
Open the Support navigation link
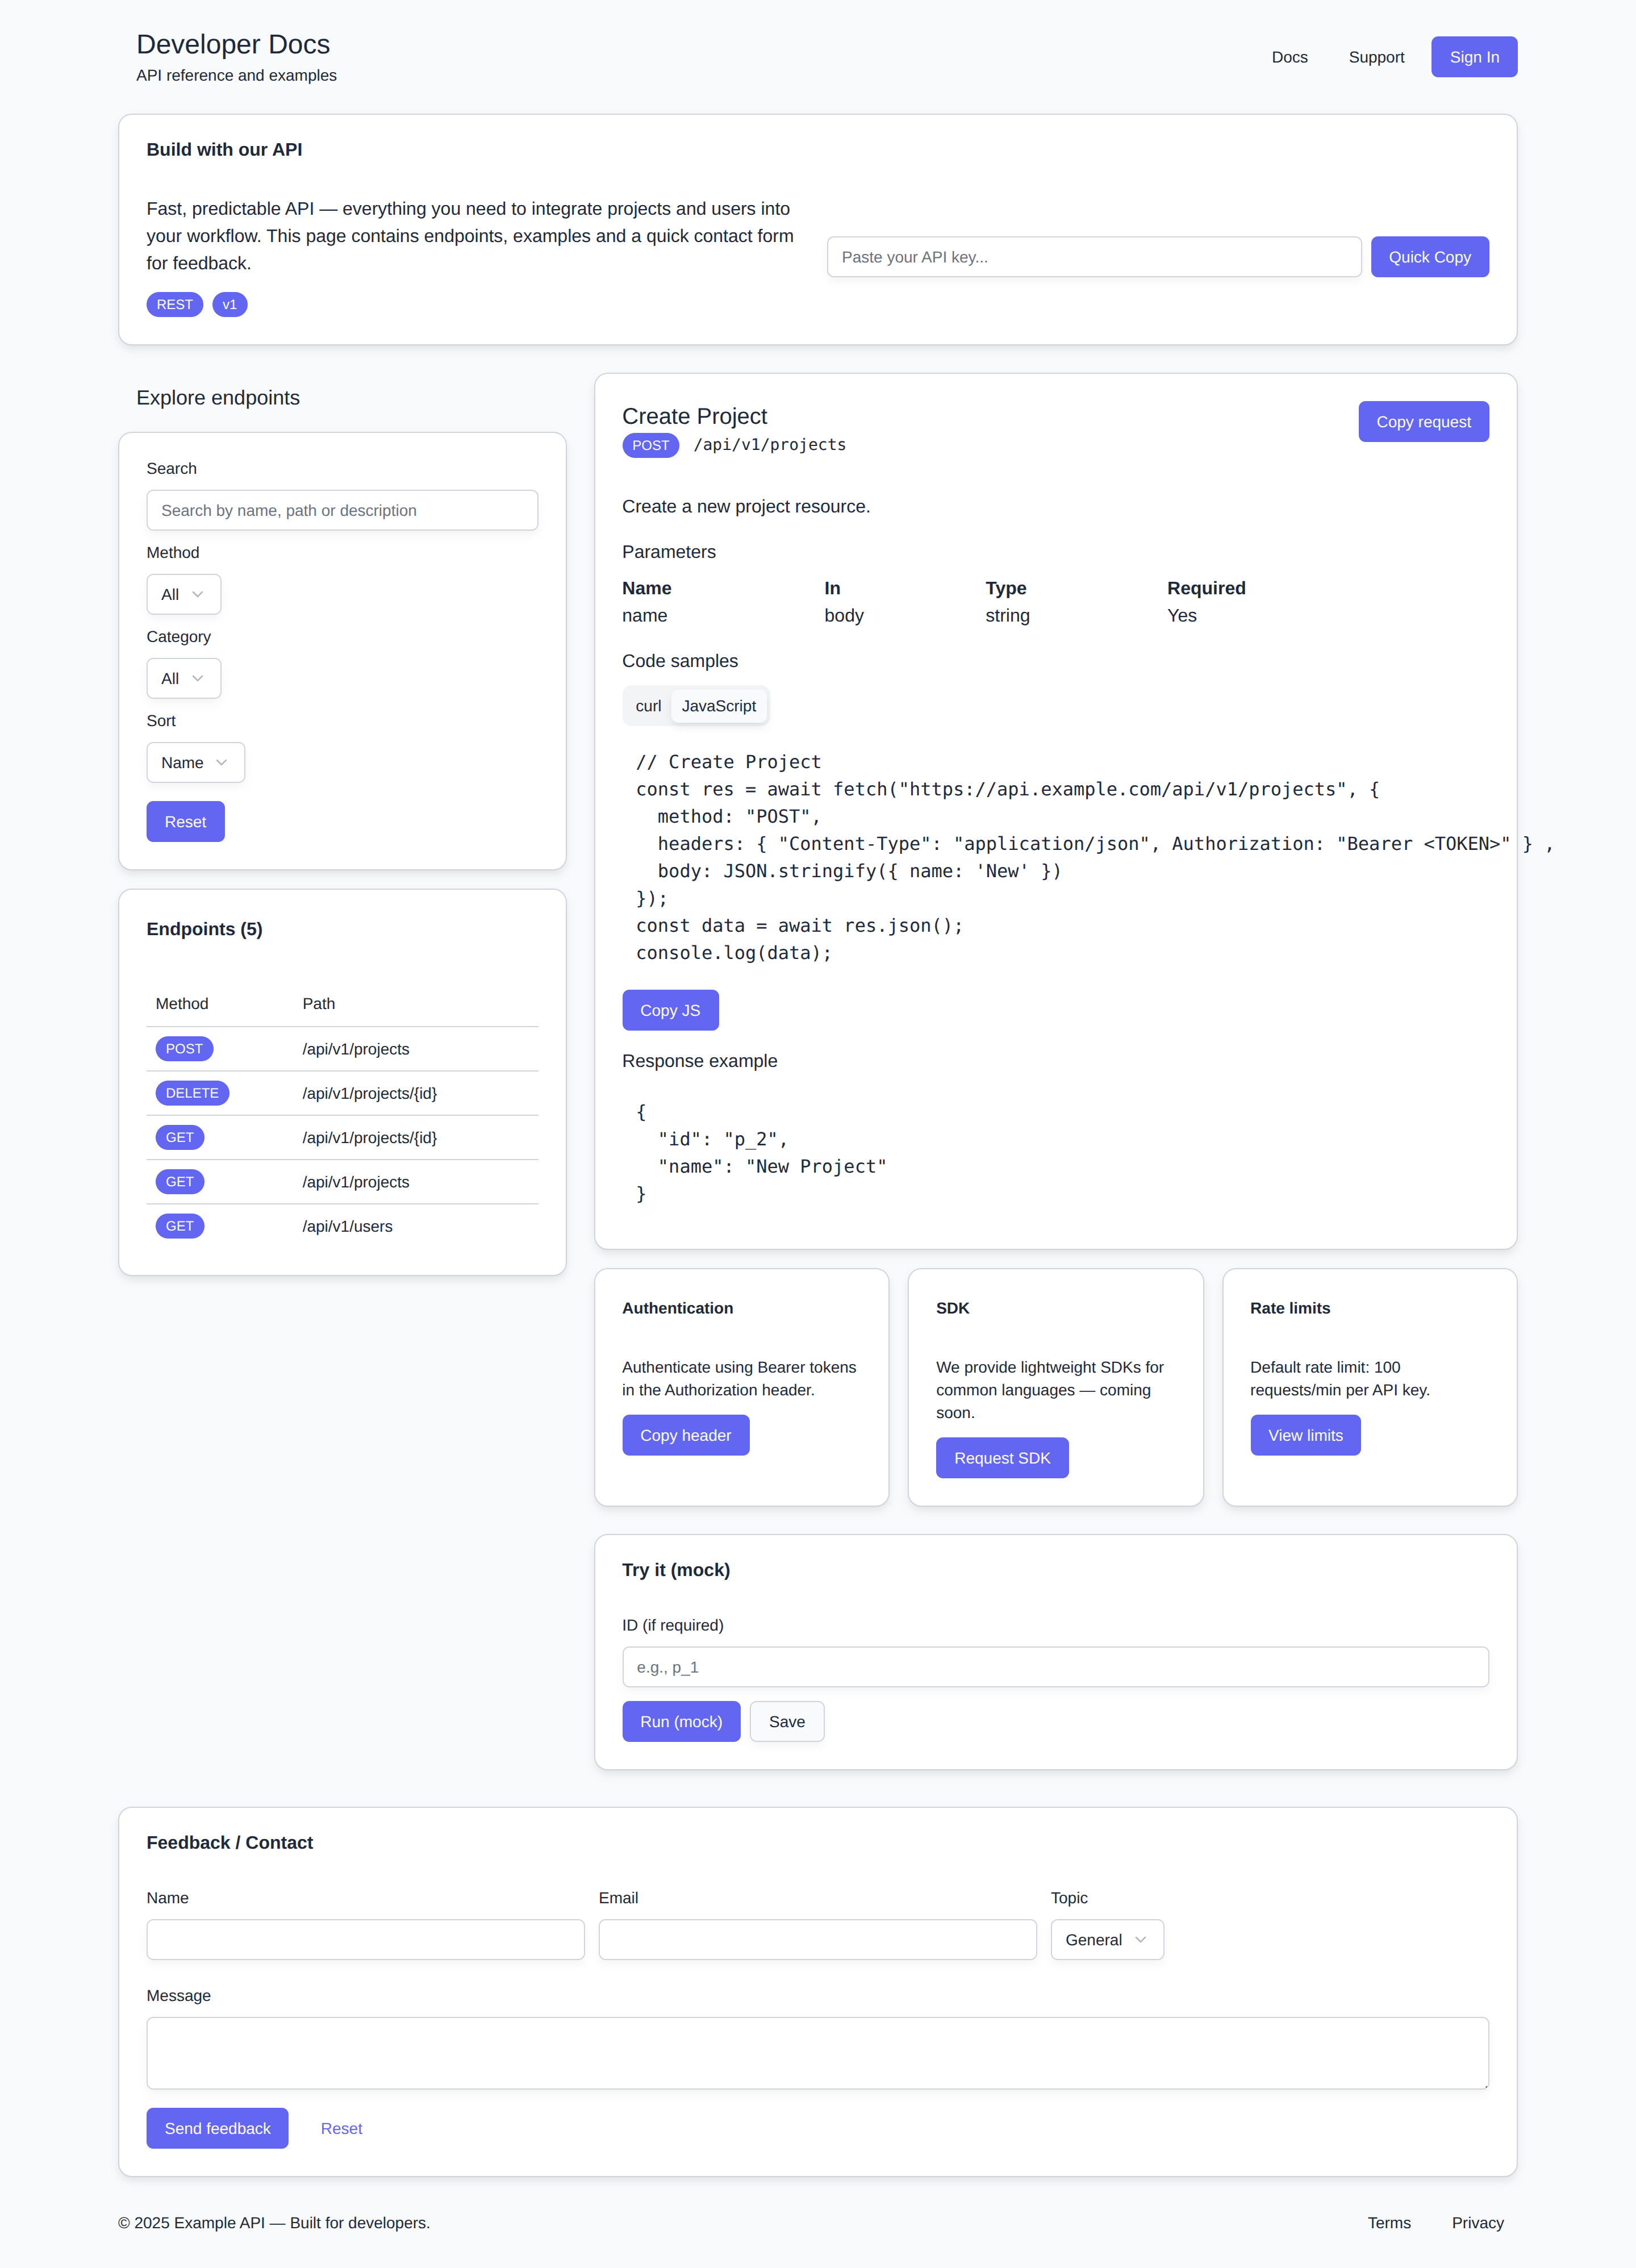click(1376, 57)
